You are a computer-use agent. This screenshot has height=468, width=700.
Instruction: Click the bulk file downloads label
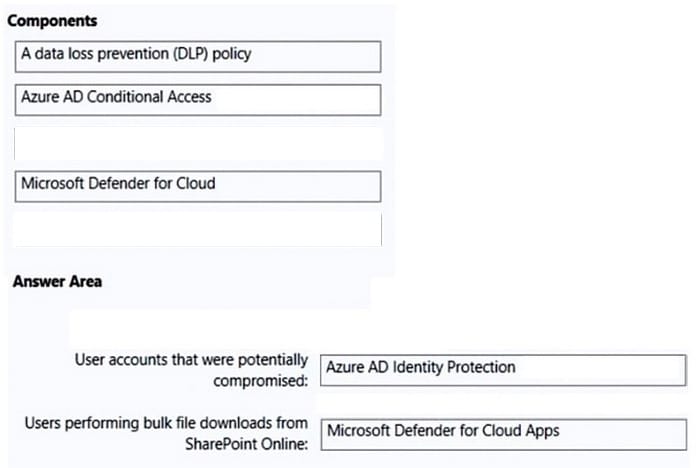click(x=167, y=433)
